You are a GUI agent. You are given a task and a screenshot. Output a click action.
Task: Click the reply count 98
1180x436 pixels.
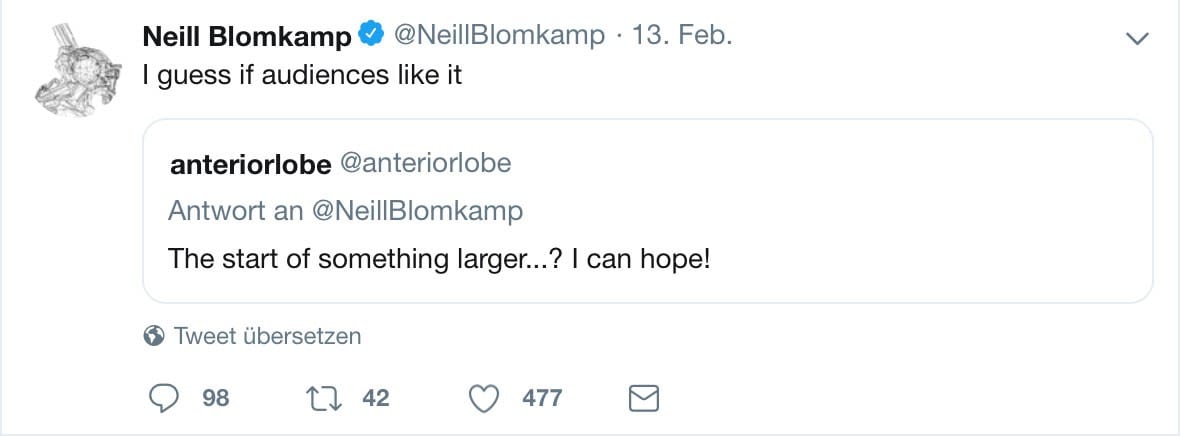pos(216,398)
